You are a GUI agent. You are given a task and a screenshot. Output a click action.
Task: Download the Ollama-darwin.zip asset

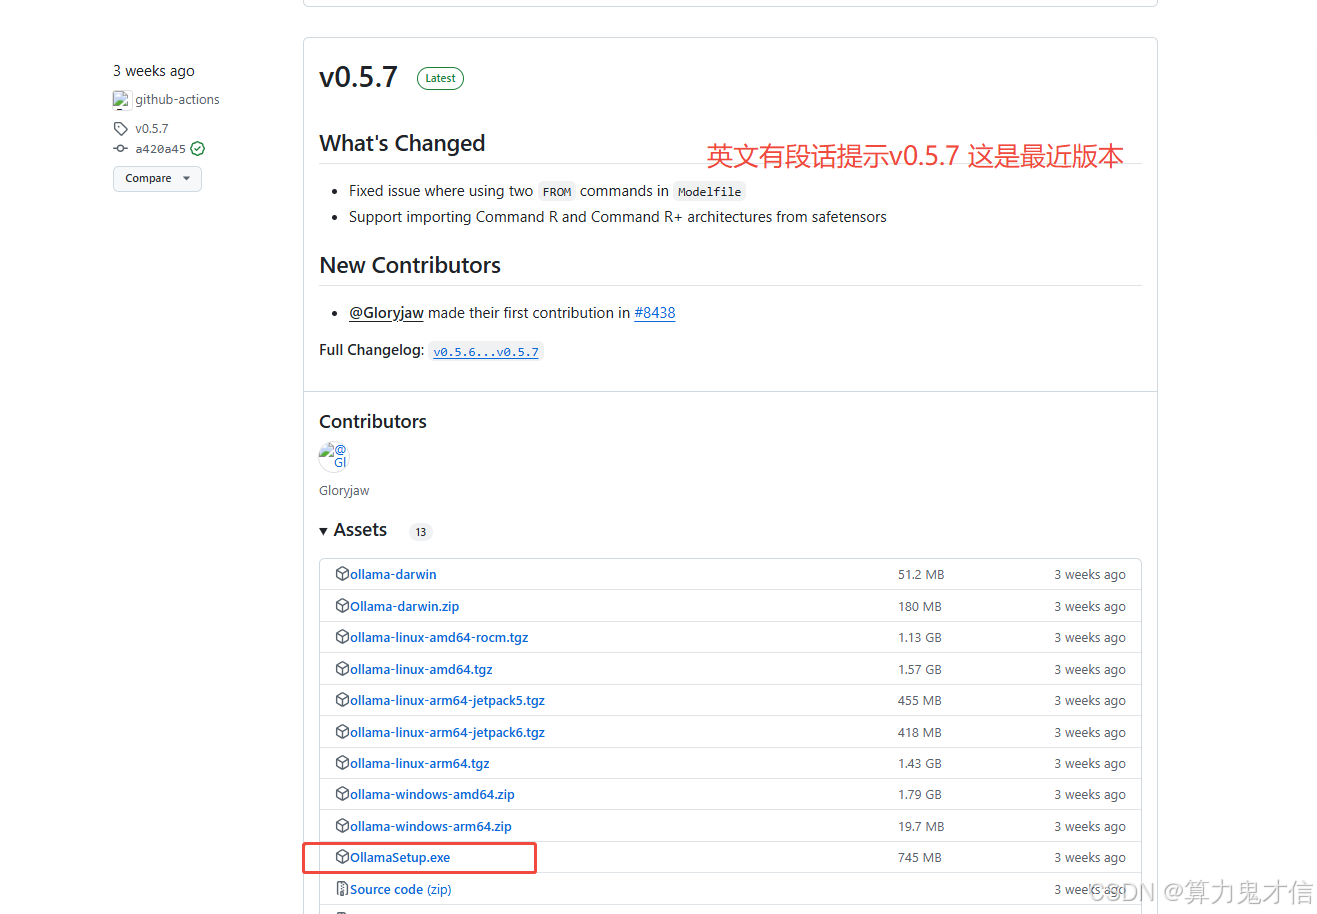(x=404, y=606)
